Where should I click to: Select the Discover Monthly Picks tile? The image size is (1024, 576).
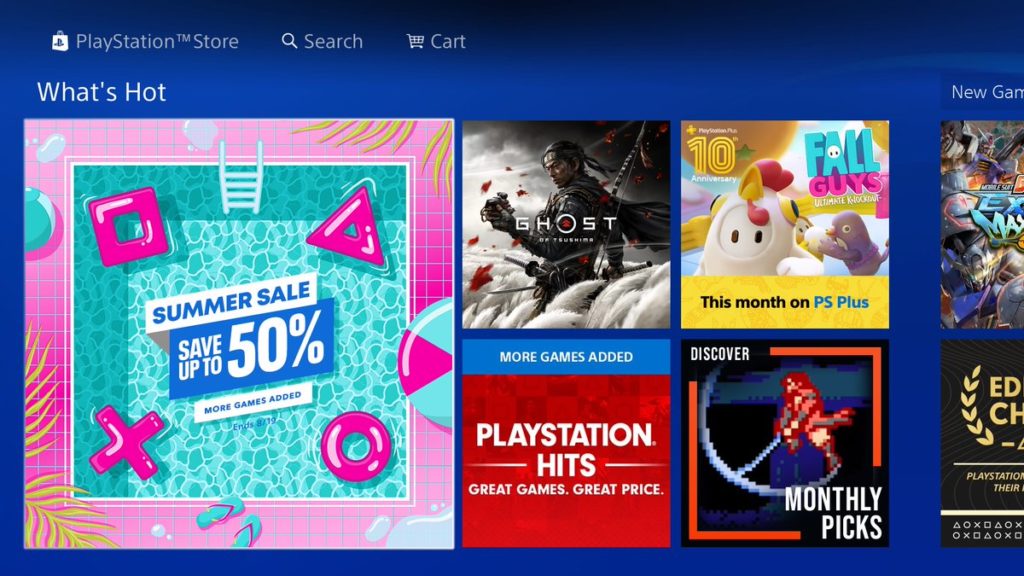[784, 443]
